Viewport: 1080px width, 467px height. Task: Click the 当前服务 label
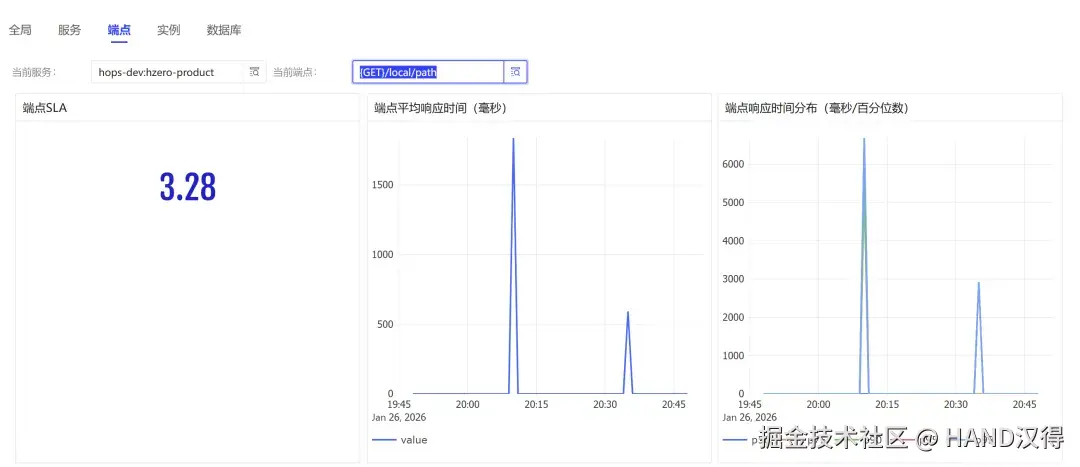34,72
